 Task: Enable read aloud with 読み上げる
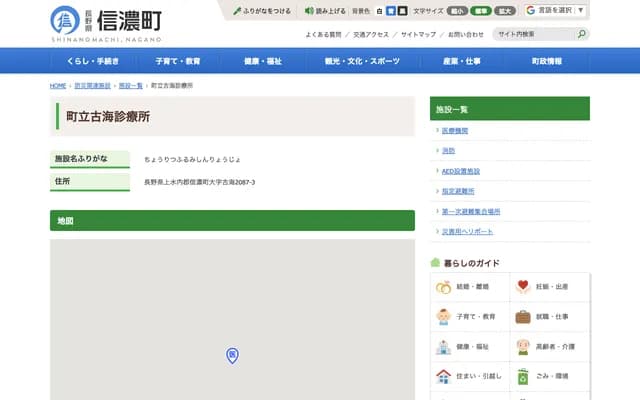324,10
